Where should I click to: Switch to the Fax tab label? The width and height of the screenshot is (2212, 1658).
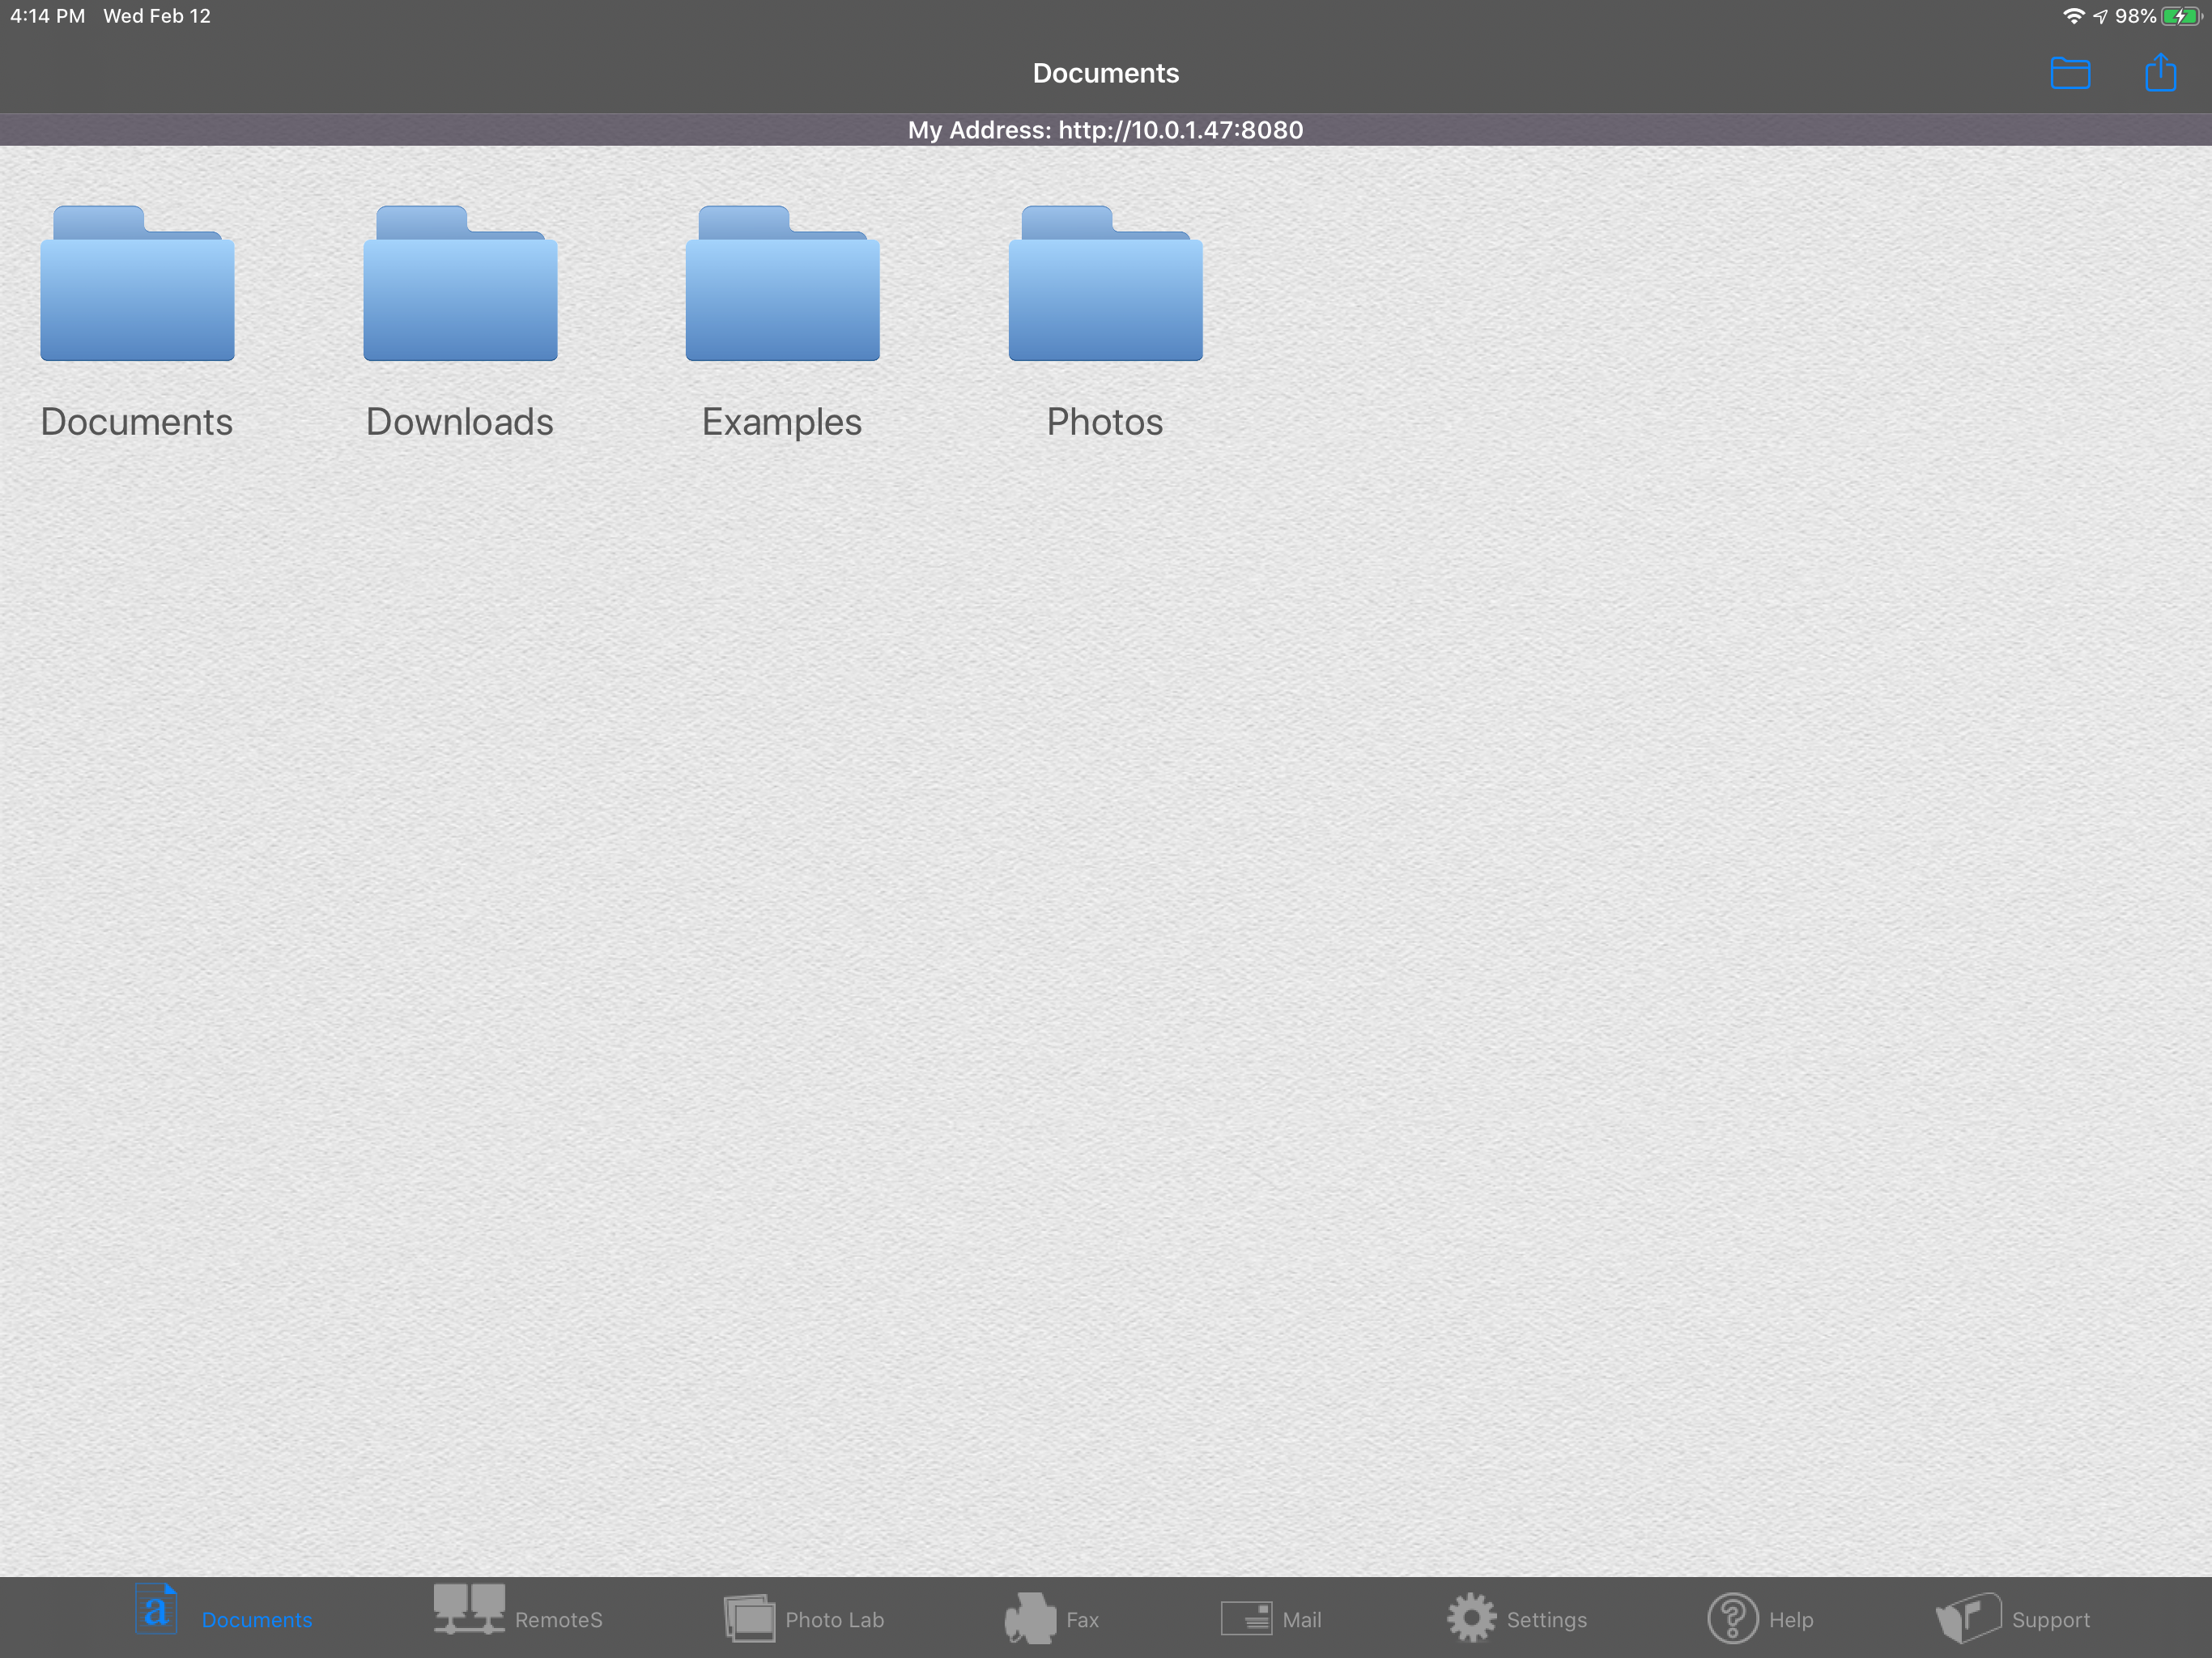[1083, 1620]
